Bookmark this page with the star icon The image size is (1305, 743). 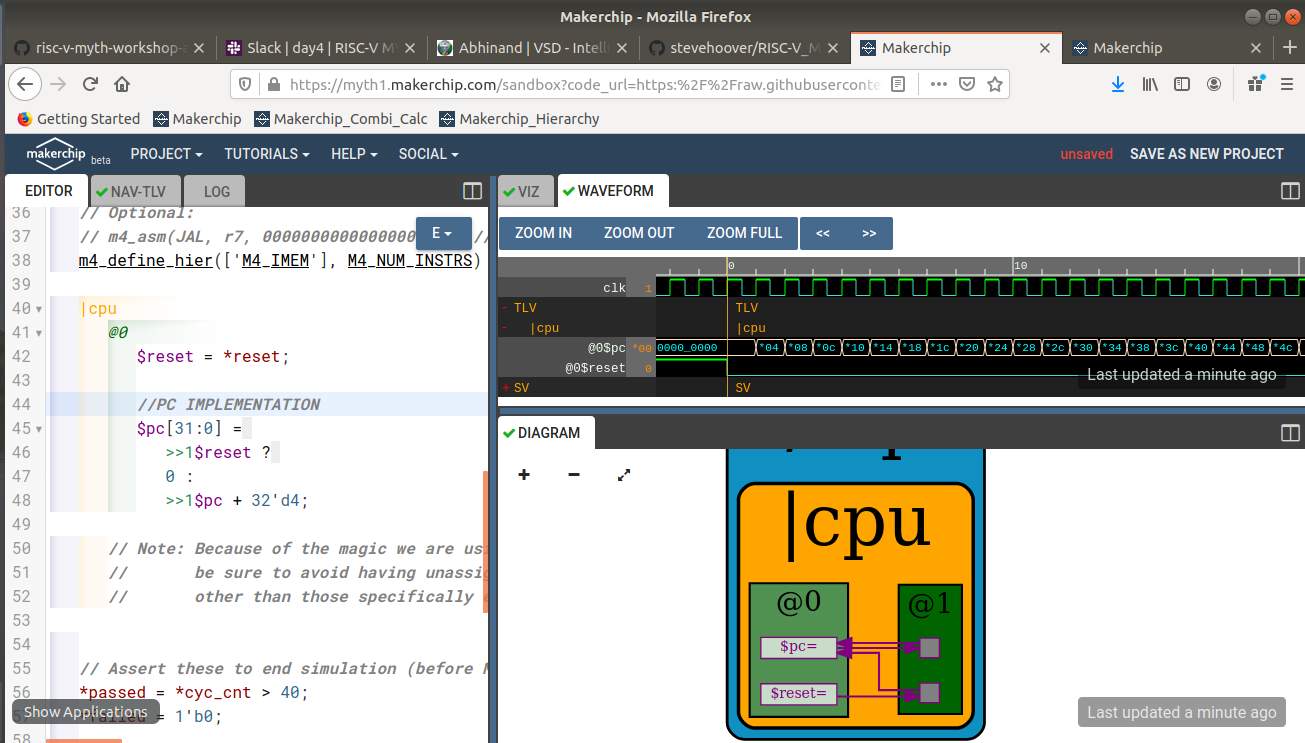(995, 84)
